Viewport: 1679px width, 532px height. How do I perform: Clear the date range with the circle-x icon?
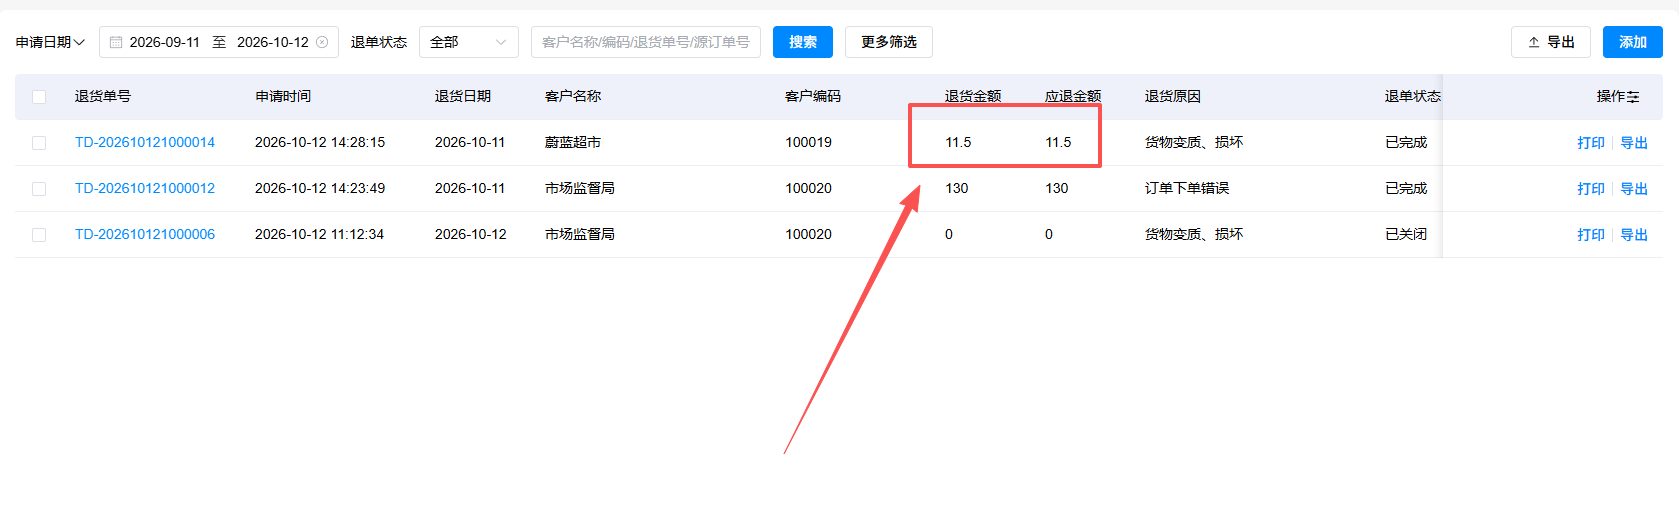tap(322, 42)
